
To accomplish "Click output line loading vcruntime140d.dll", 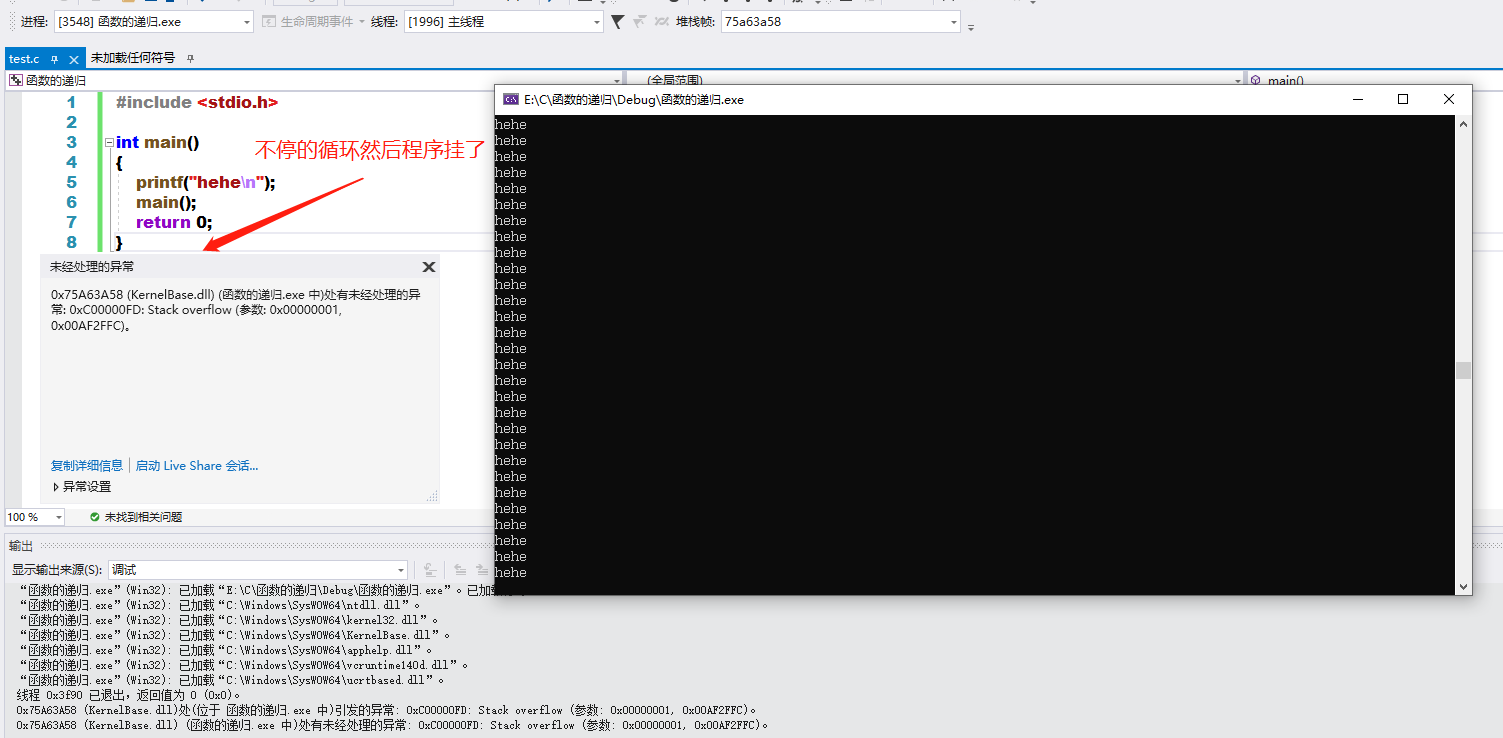I will coord(244,665).
